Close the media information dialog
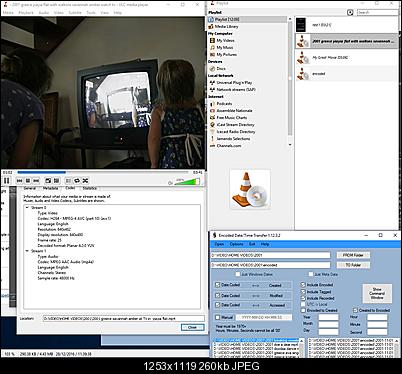 tap(192, 327)
